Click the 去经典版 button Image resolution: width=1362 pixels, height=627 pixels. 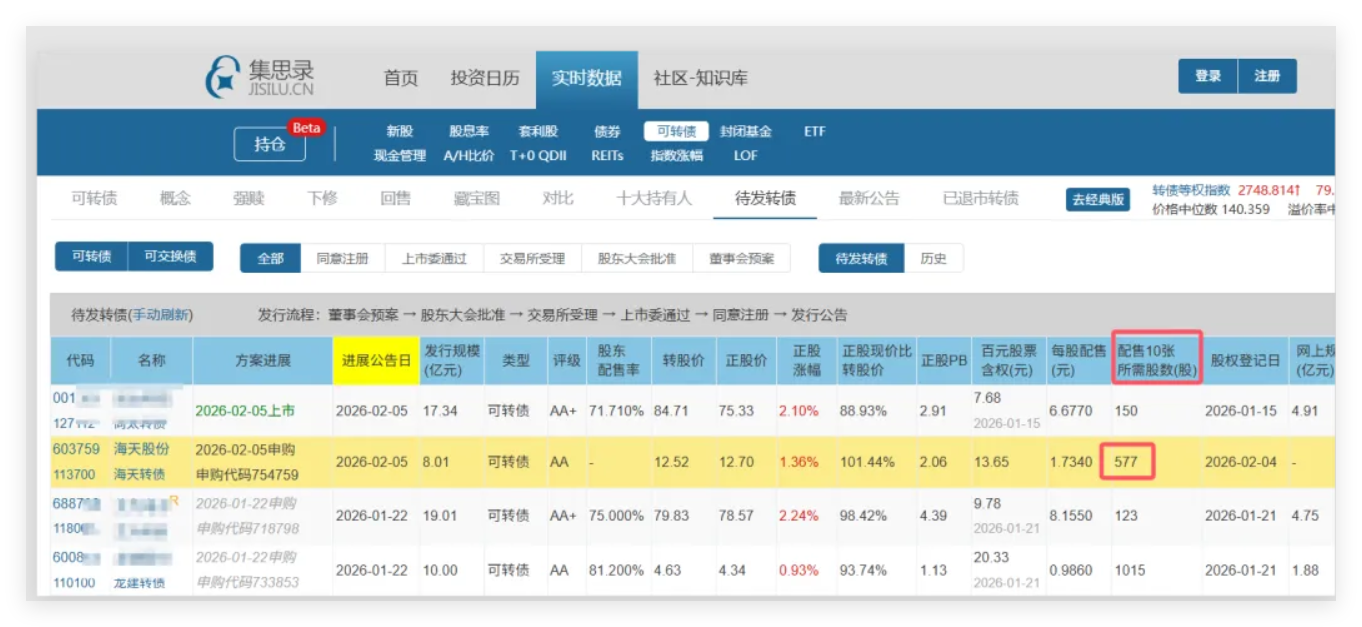pos(1098,199)
